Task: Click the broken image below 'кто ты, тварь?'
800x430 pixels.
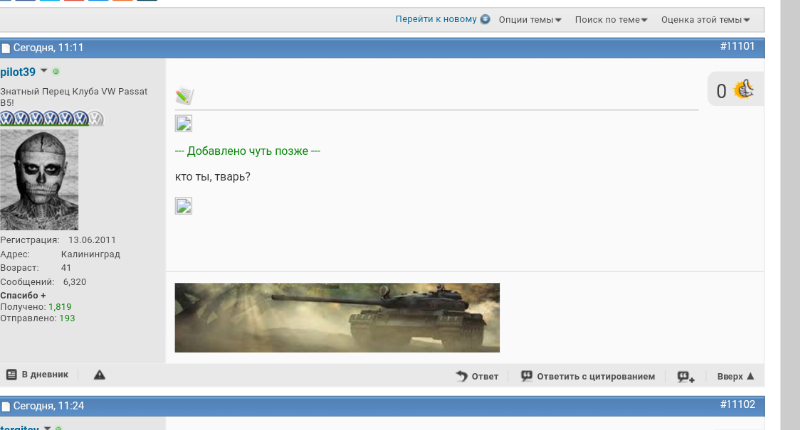Action: tap(183, 206)
